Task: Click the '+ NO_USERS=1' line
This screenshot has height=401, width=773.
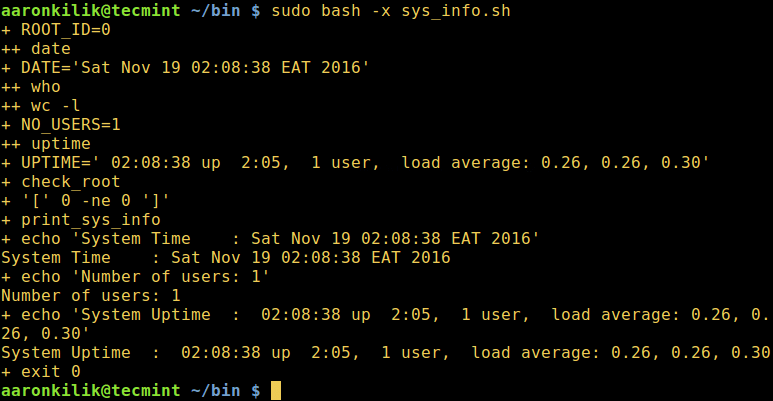Action: coord(61,124)
